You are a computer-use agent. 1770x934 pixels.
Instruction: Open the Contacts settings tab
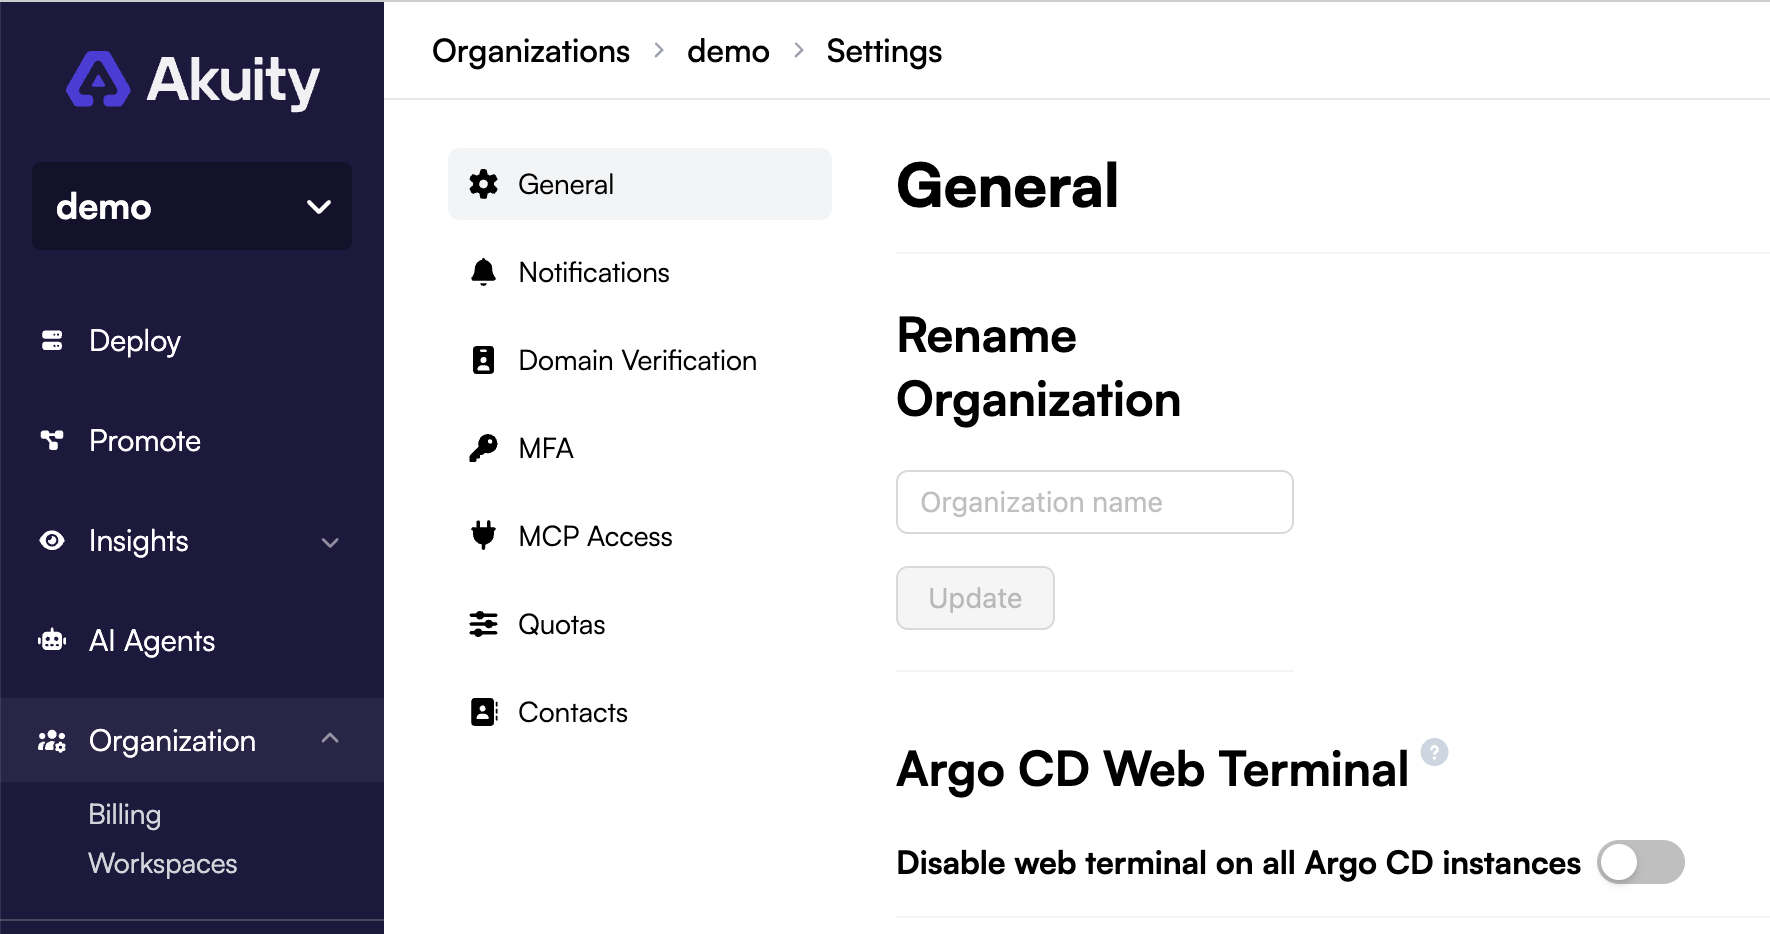pyautogui.click(x=640, y=712)
